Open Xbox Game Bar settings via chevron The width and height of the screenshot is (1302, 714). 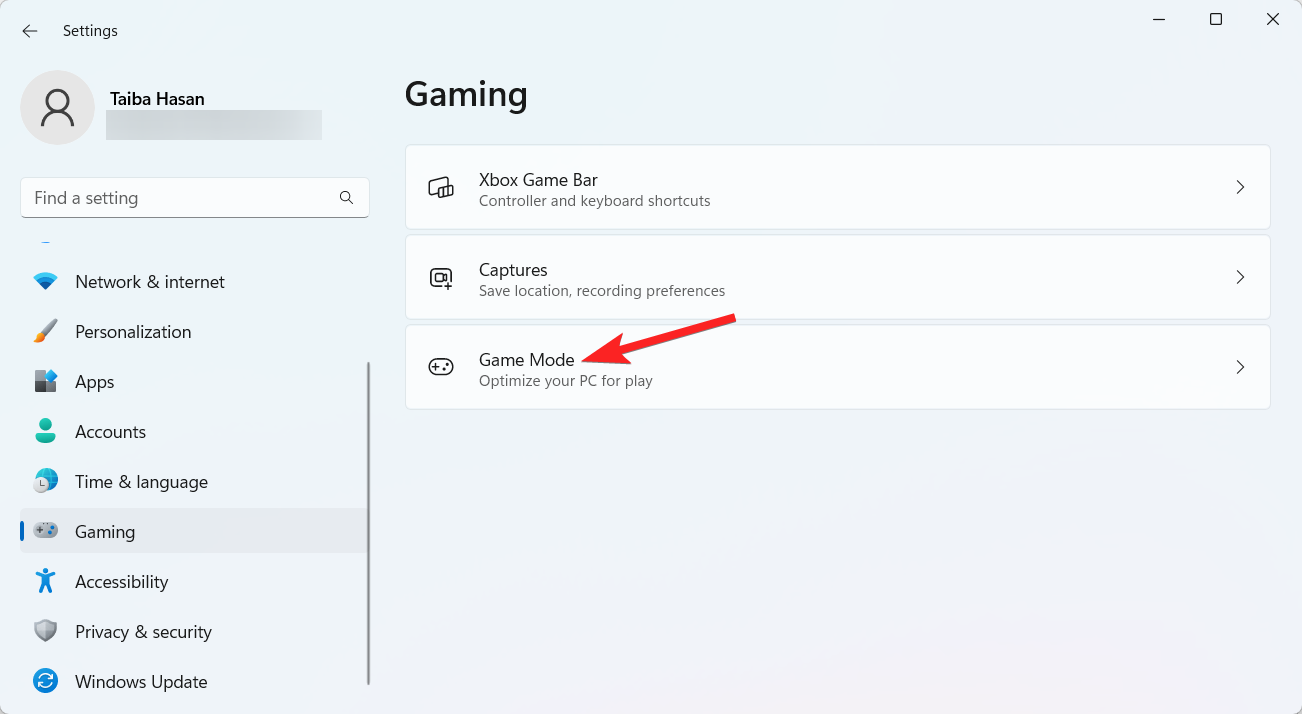1240,187
